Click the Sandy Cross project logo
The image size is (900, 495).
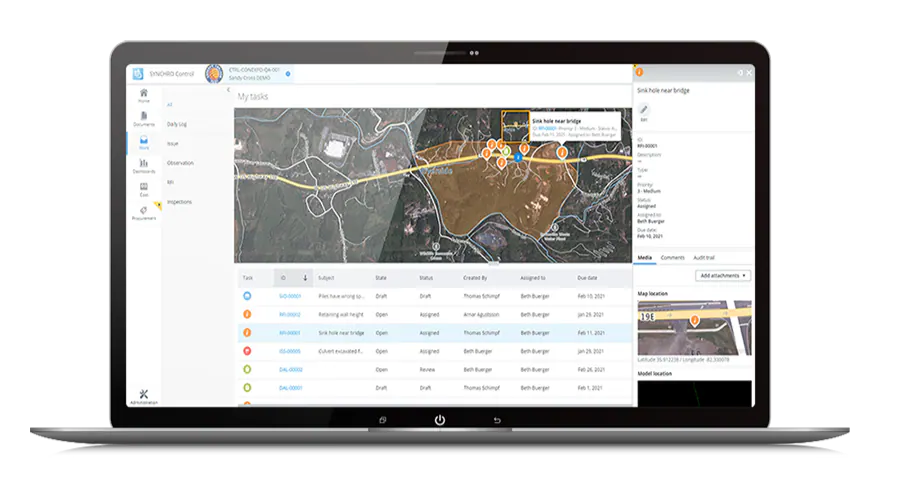pos(214,74)
